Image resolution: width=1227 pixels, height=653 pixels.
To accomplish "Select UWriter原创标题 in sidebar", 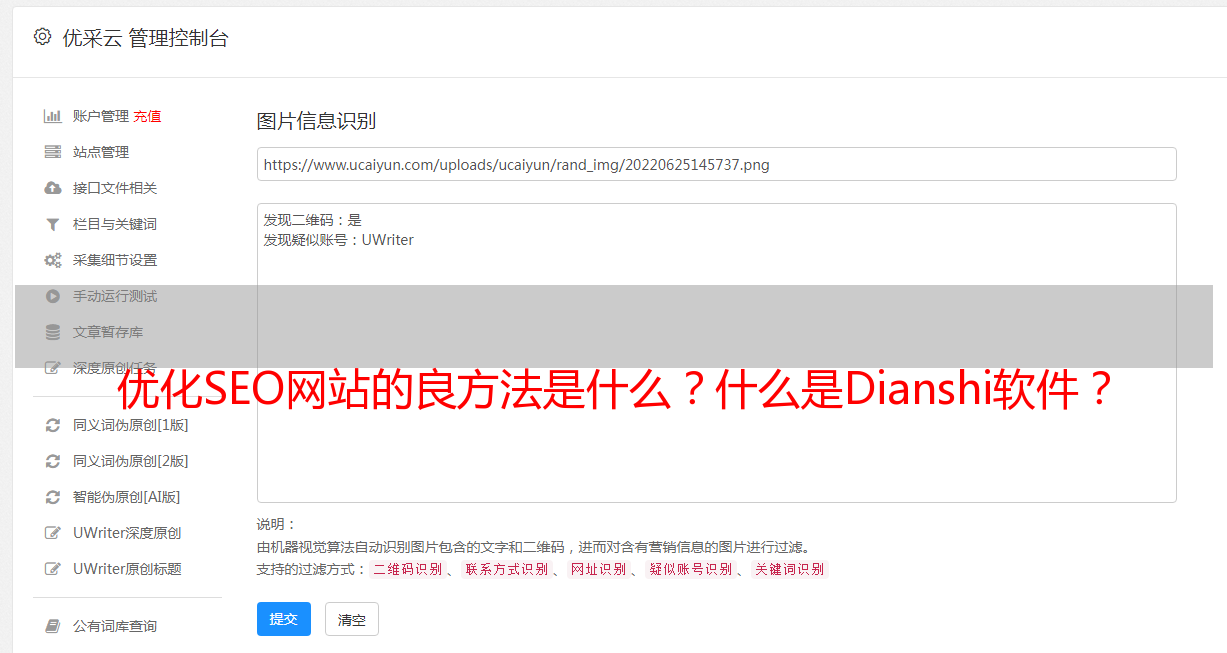I will pyautogui.click(x=127, y=569).
